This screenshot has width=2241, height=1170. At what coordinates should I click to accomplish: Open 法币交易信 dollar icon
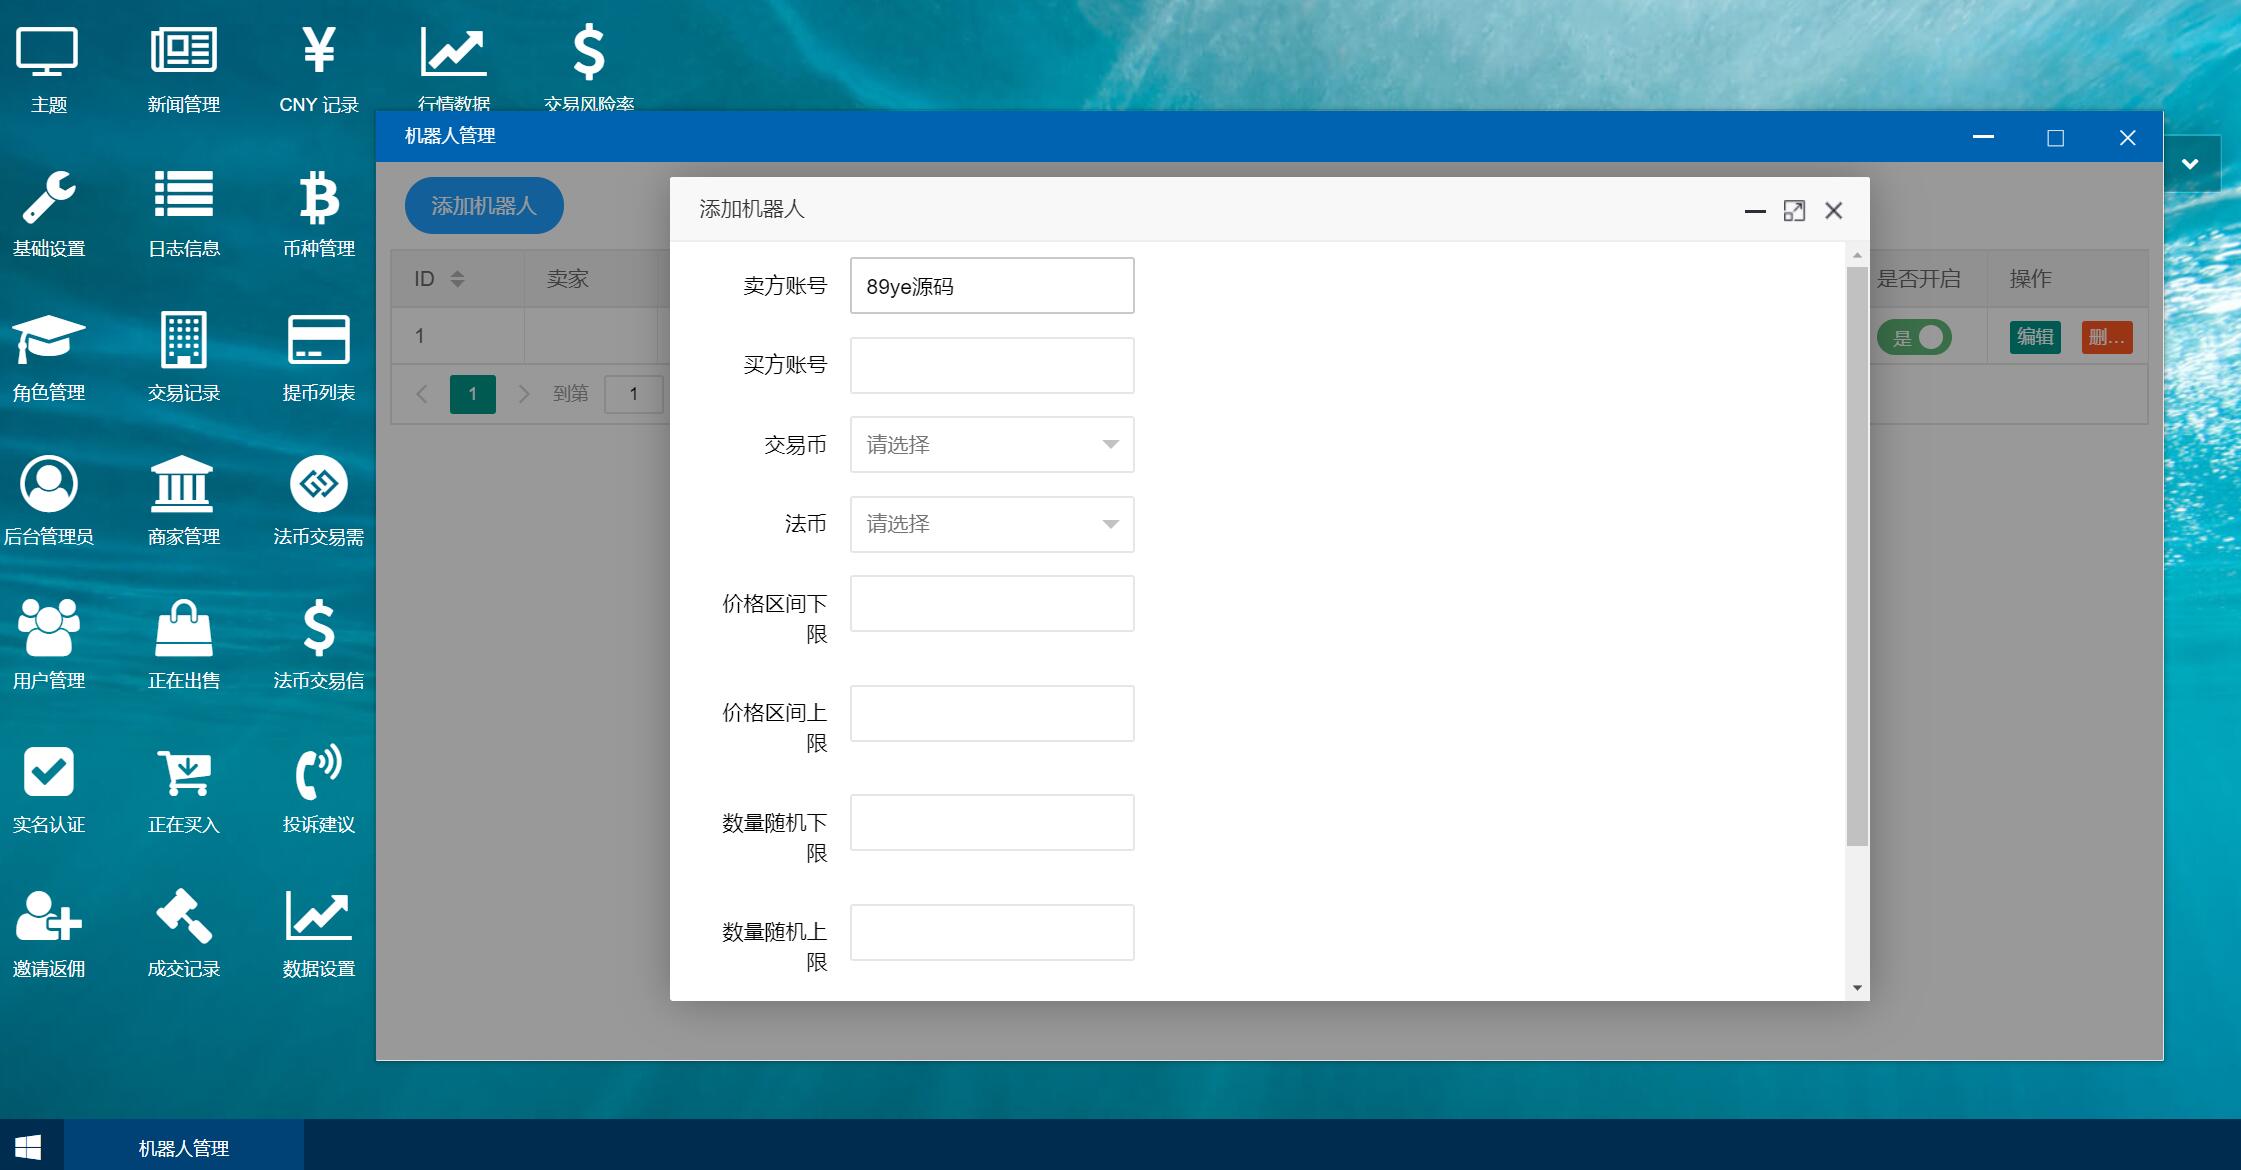[319, 628]
